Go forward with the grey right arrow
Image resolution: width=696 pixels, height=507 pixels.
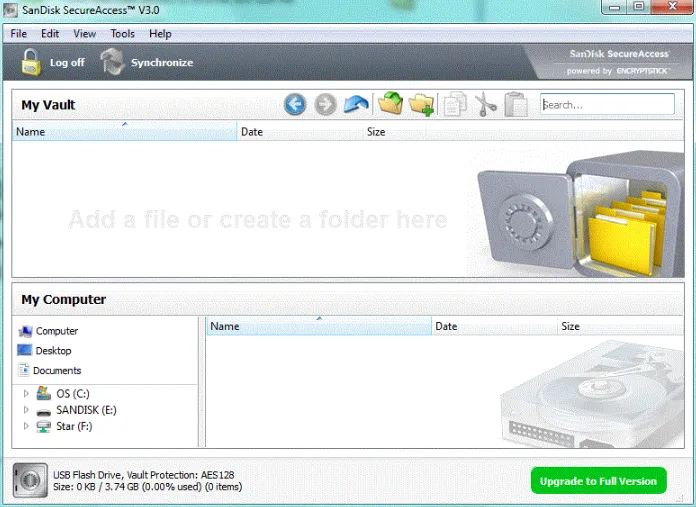325,105
